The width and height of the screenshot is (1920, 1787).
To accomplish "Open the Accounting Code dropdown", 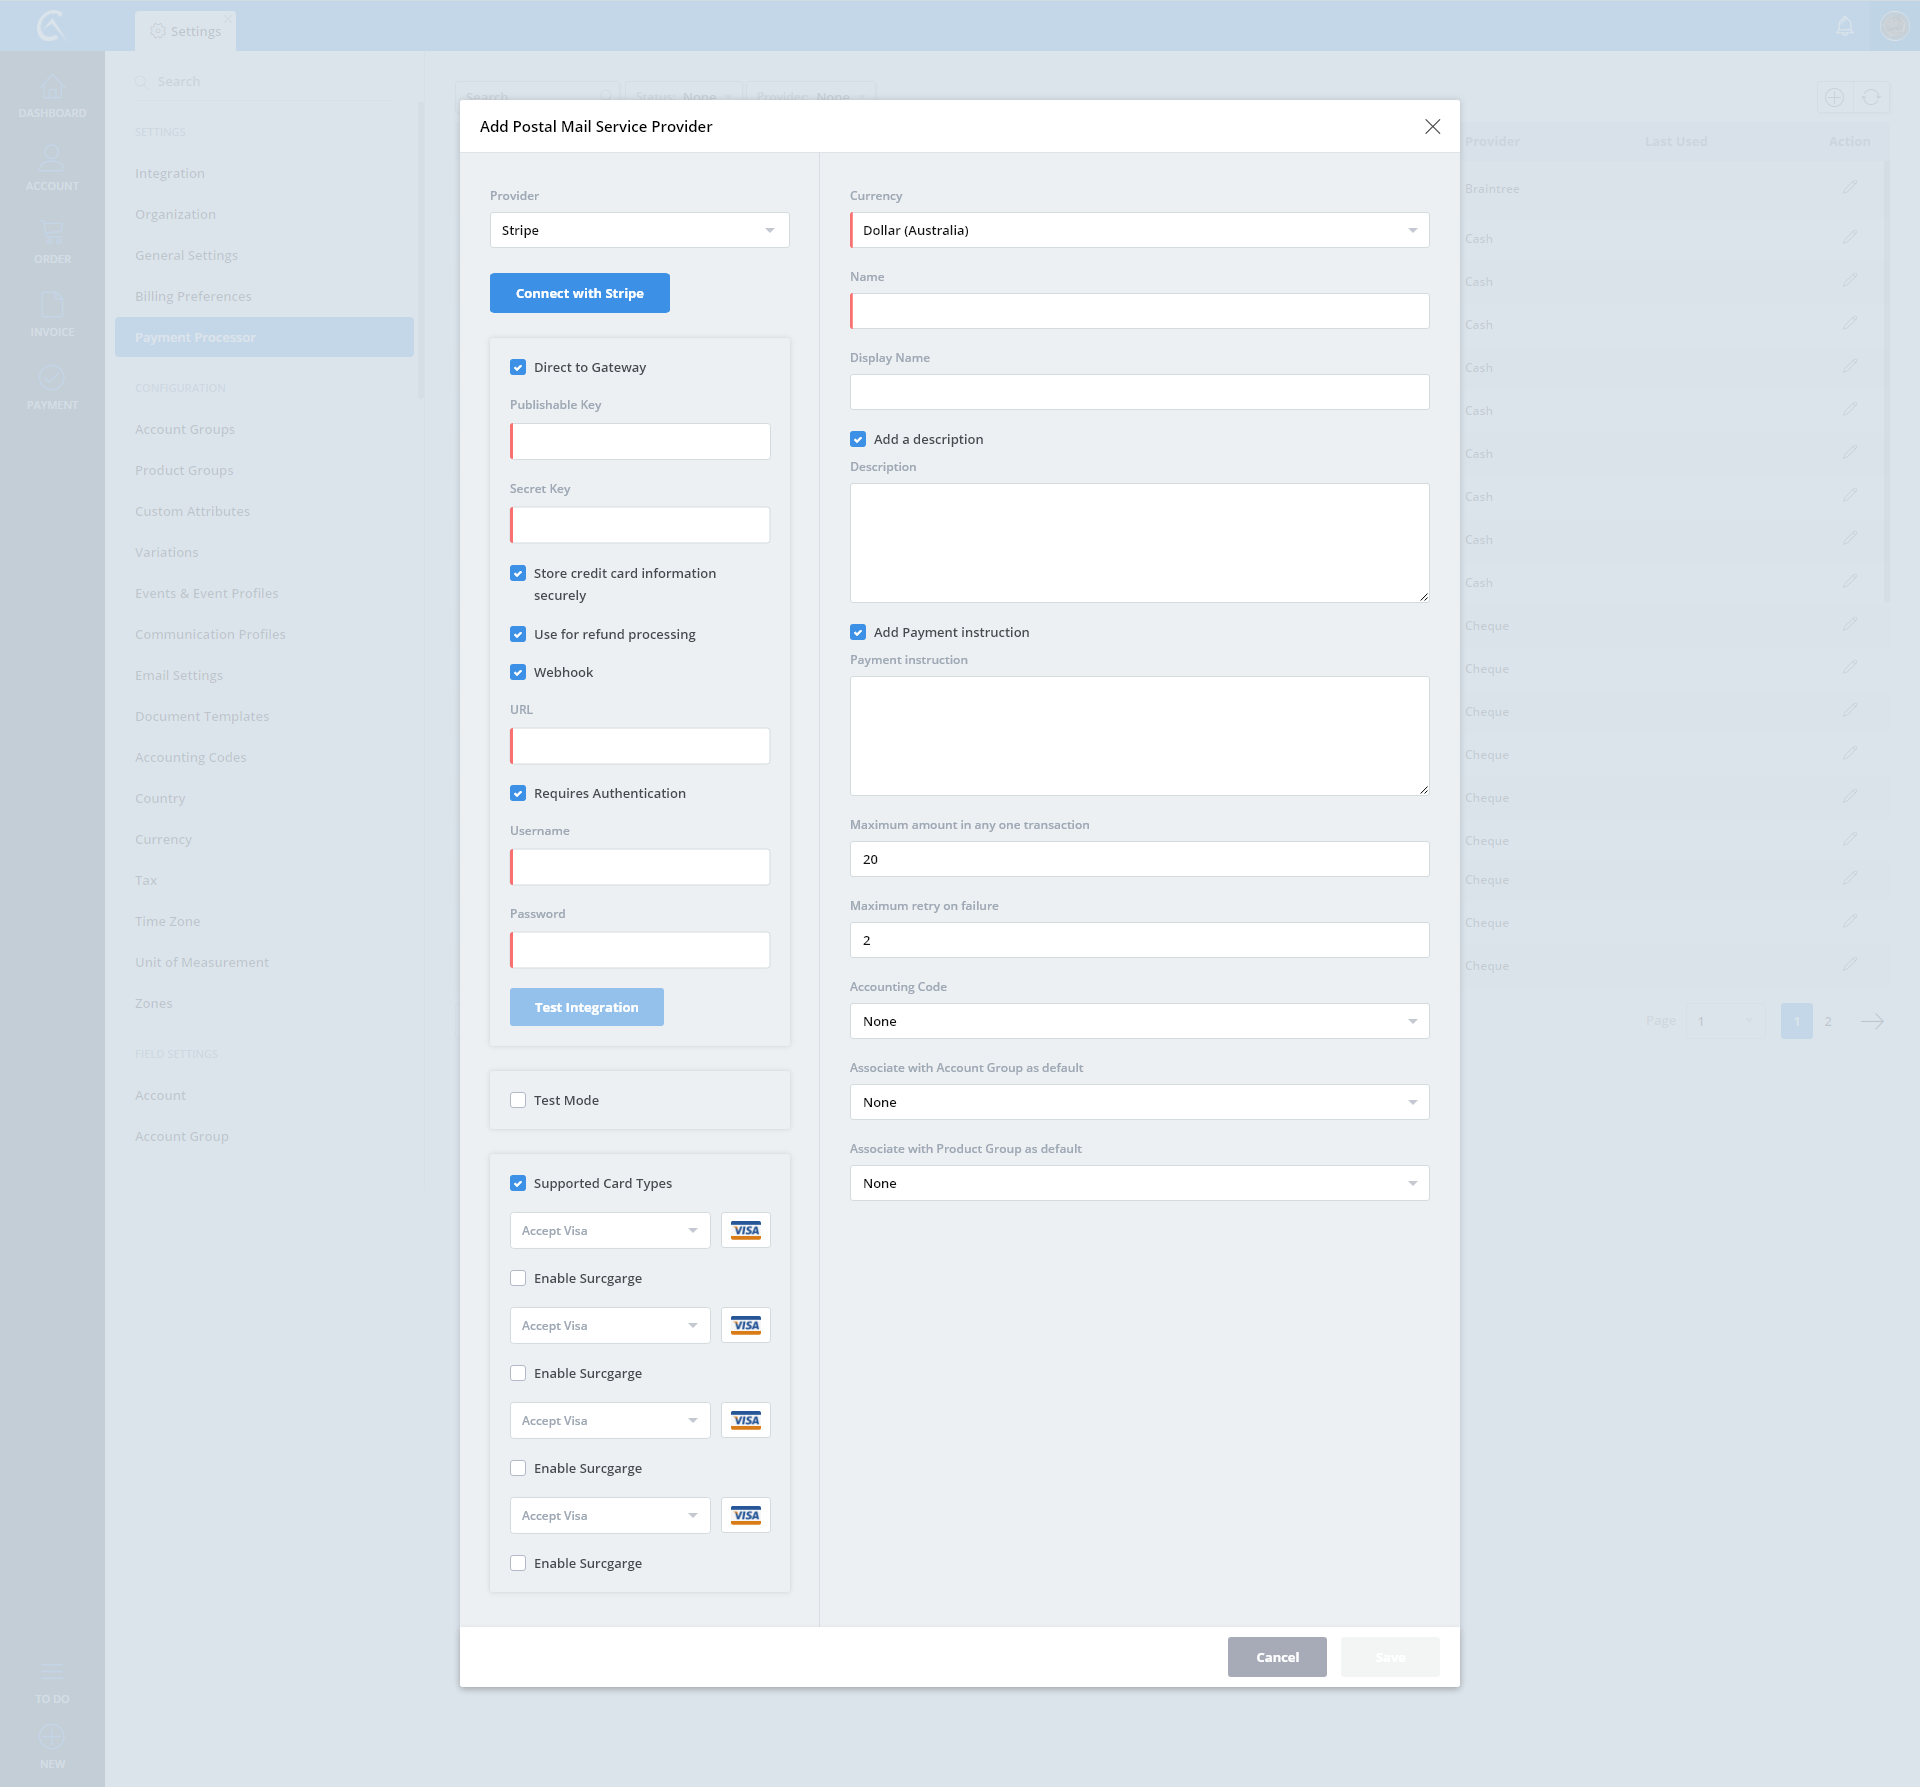I will [x=1139, y=1021].
